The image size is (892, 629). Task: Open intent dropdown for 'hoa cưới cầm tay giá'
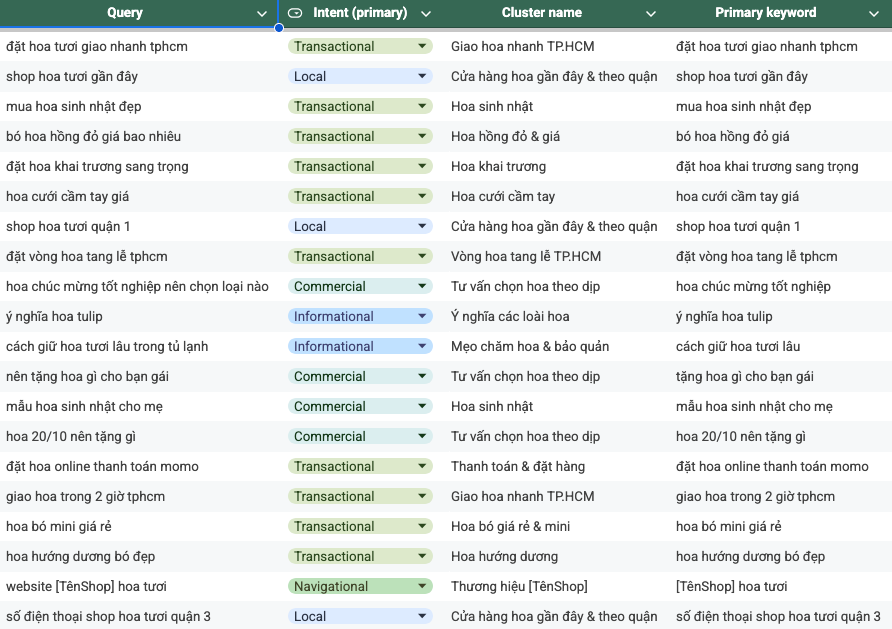click(422, 196)
